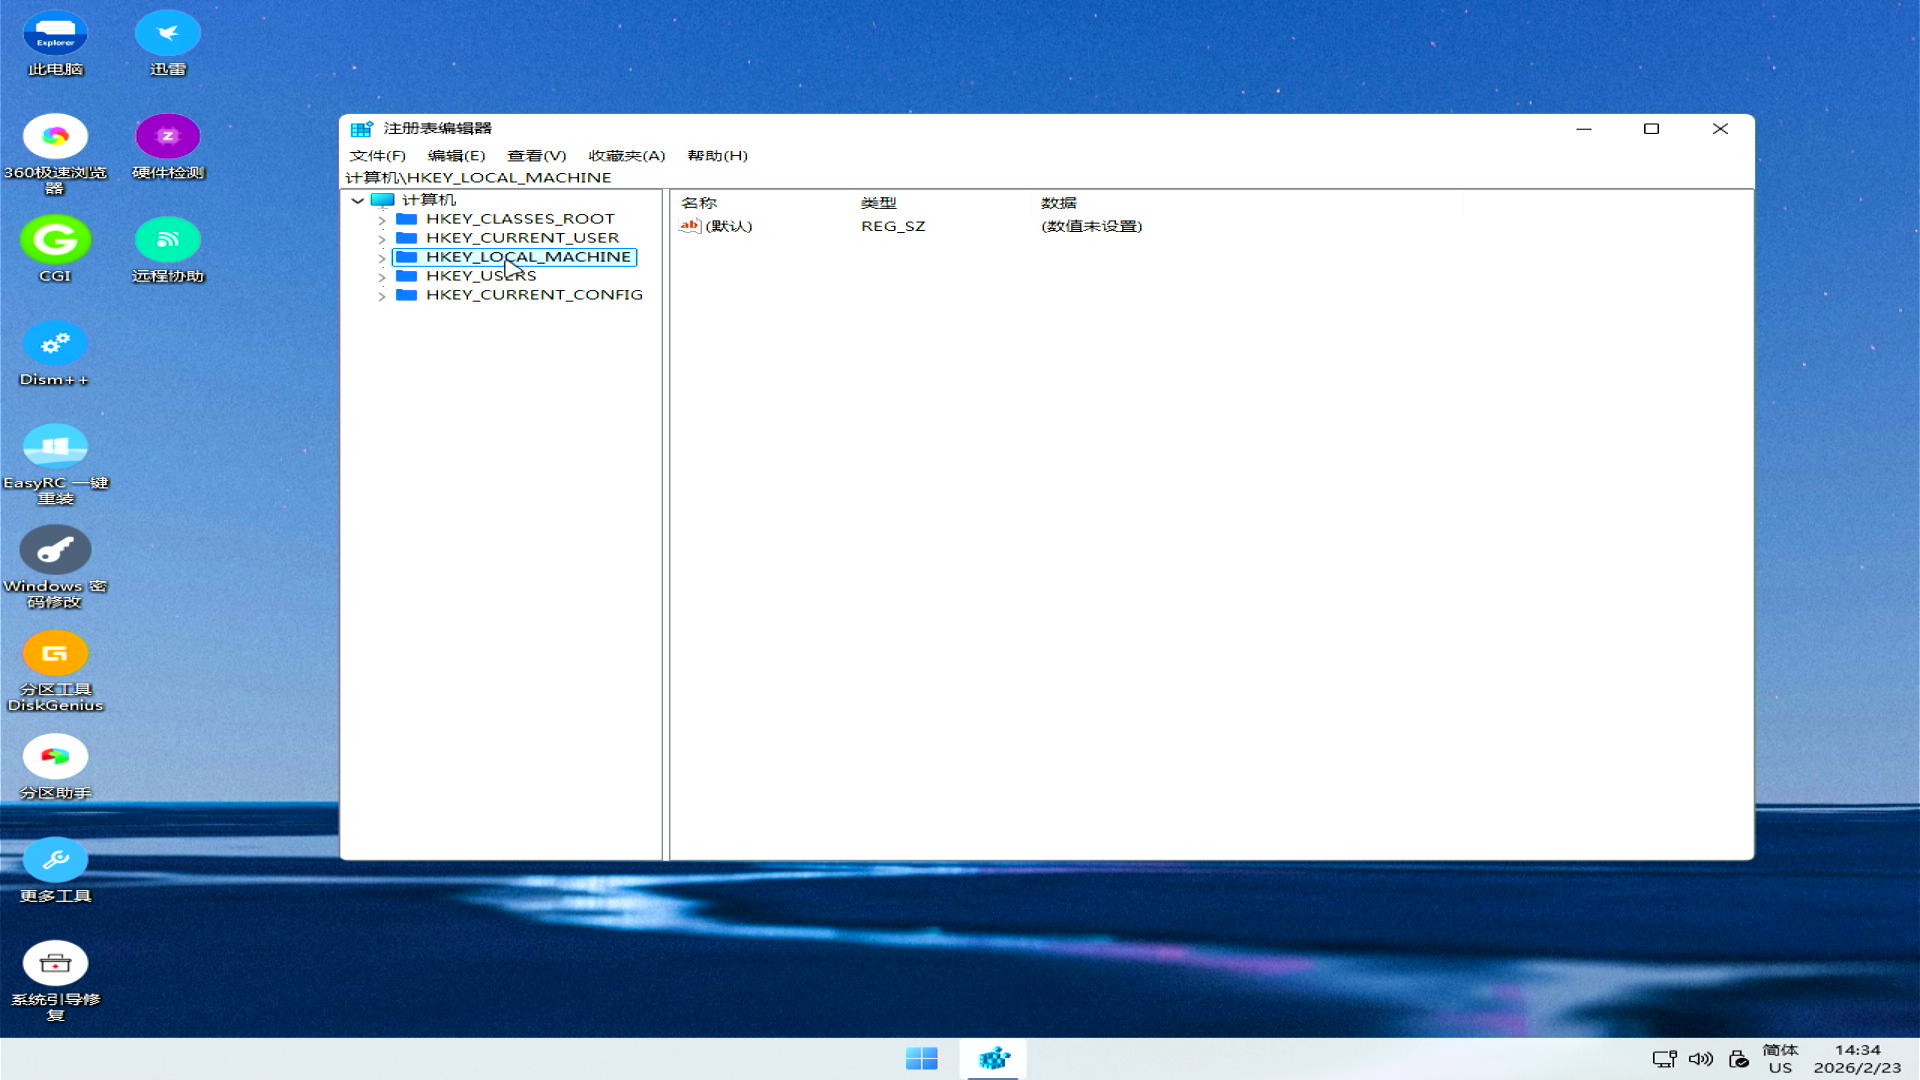Select the HKEY_USERS tree key
Image resolution: width=1920 pixels, height=1080 pixels.
coord(480,276)
